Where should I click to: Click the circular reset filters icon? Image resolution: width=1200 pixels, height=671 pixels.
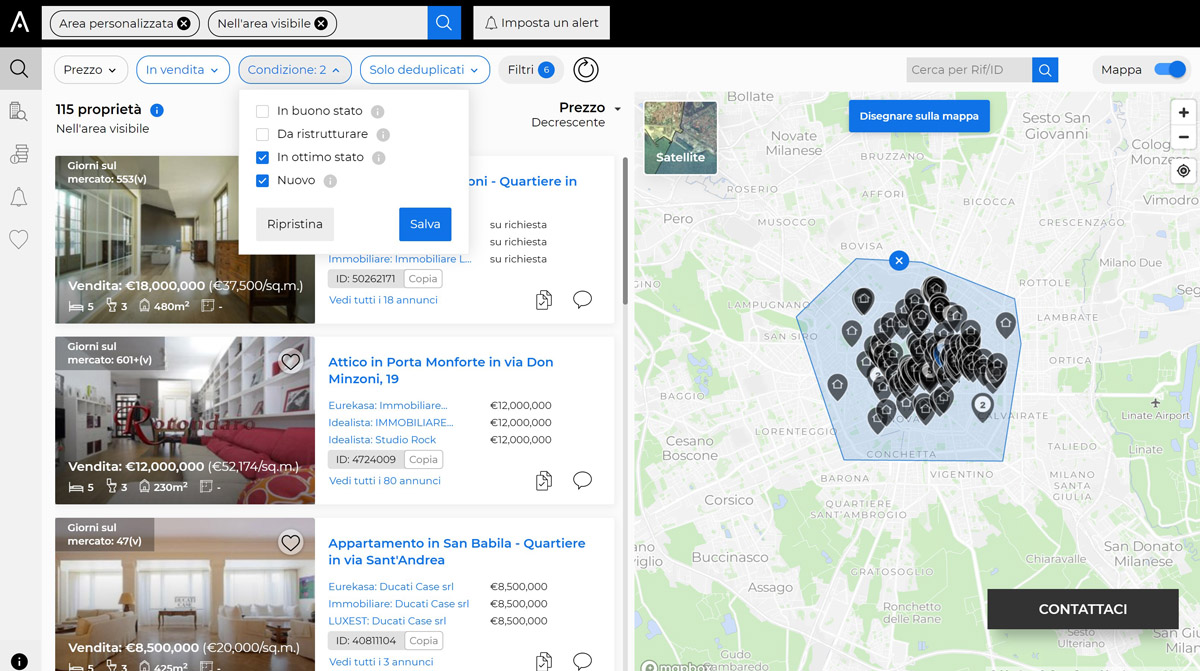click(586, 70)
